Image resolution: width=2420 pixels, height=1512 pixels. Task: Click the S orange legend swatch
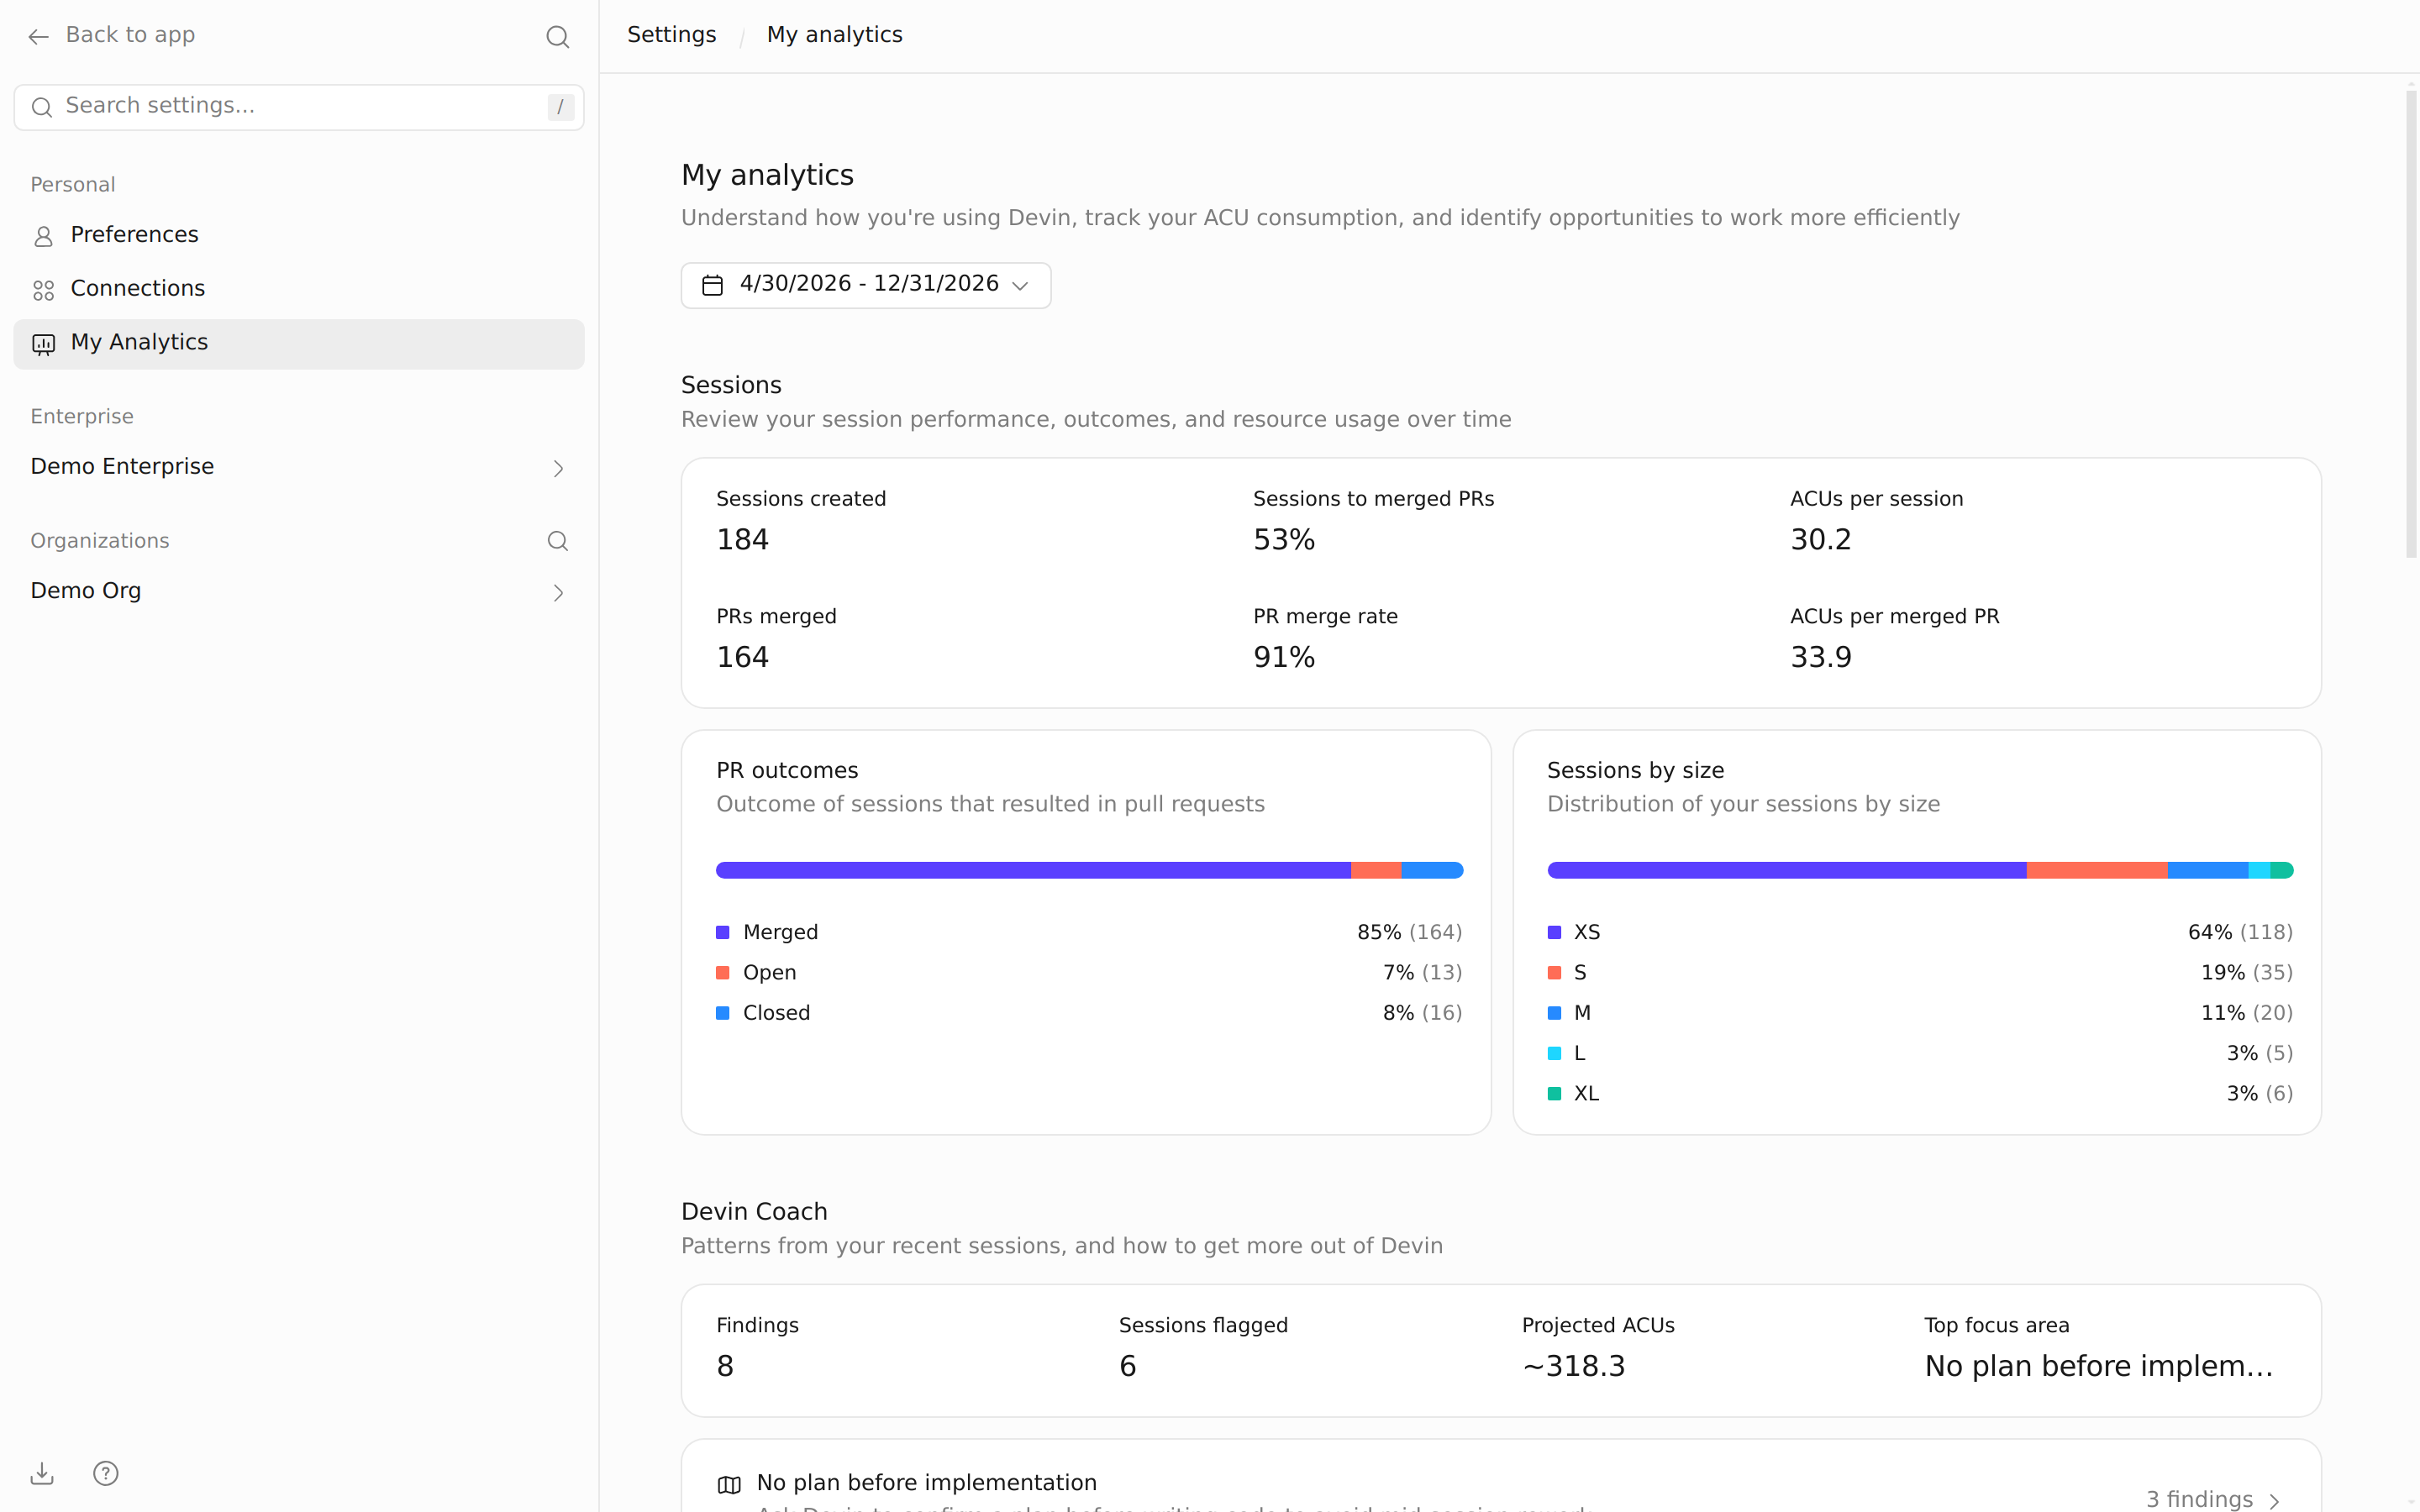tap(1554, 972)
